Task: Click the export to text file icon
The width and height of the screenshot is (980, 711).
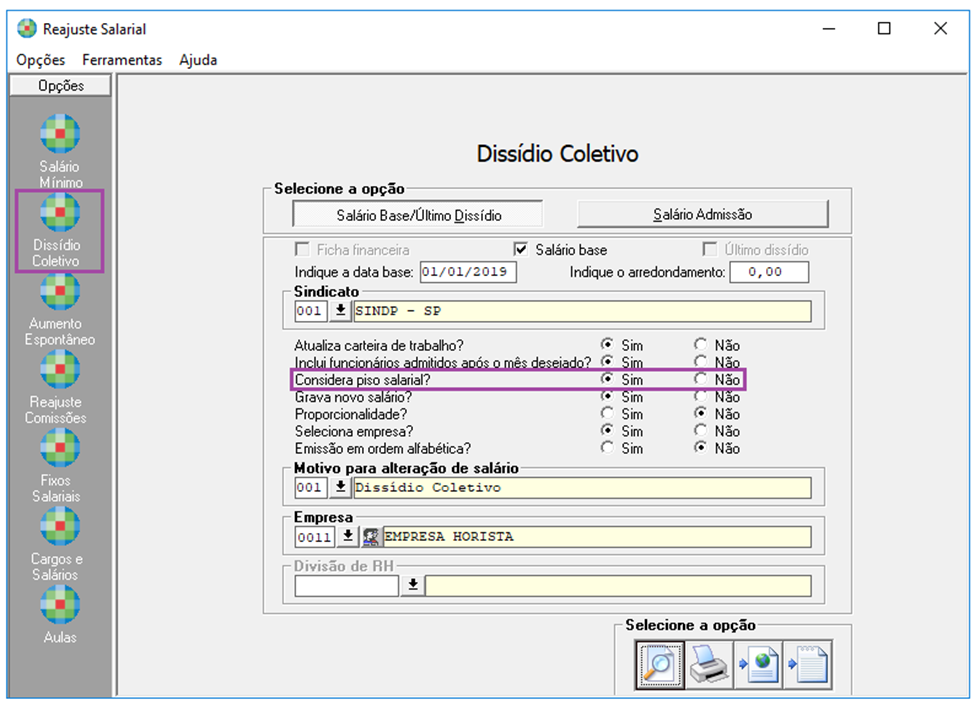Action: click(808, 665)
